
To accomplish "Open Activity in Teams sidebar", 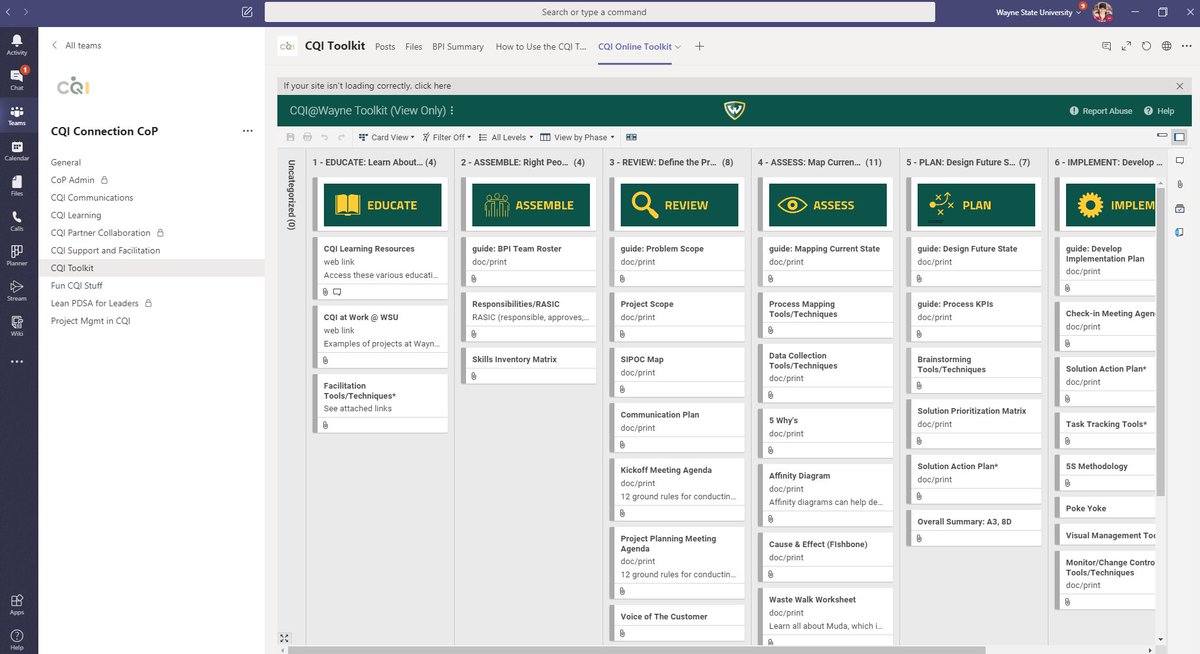I will click(x=17, y=43).
